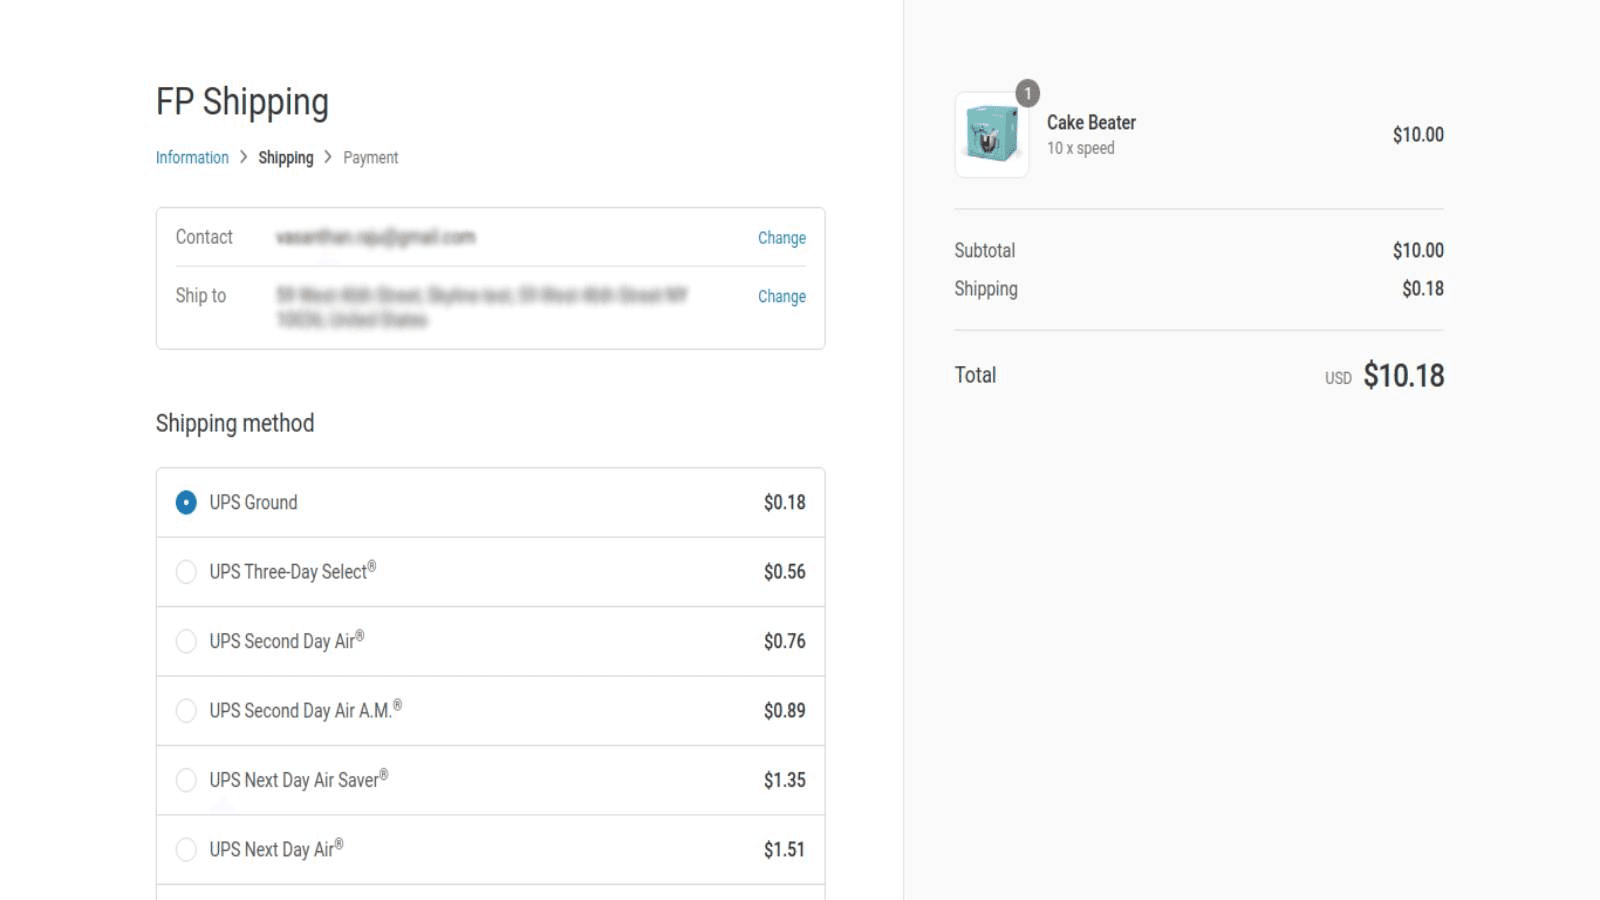Screen dimensions: 1600x900
Task: Click the Cake Beater product name
Action: point(1090,122)
